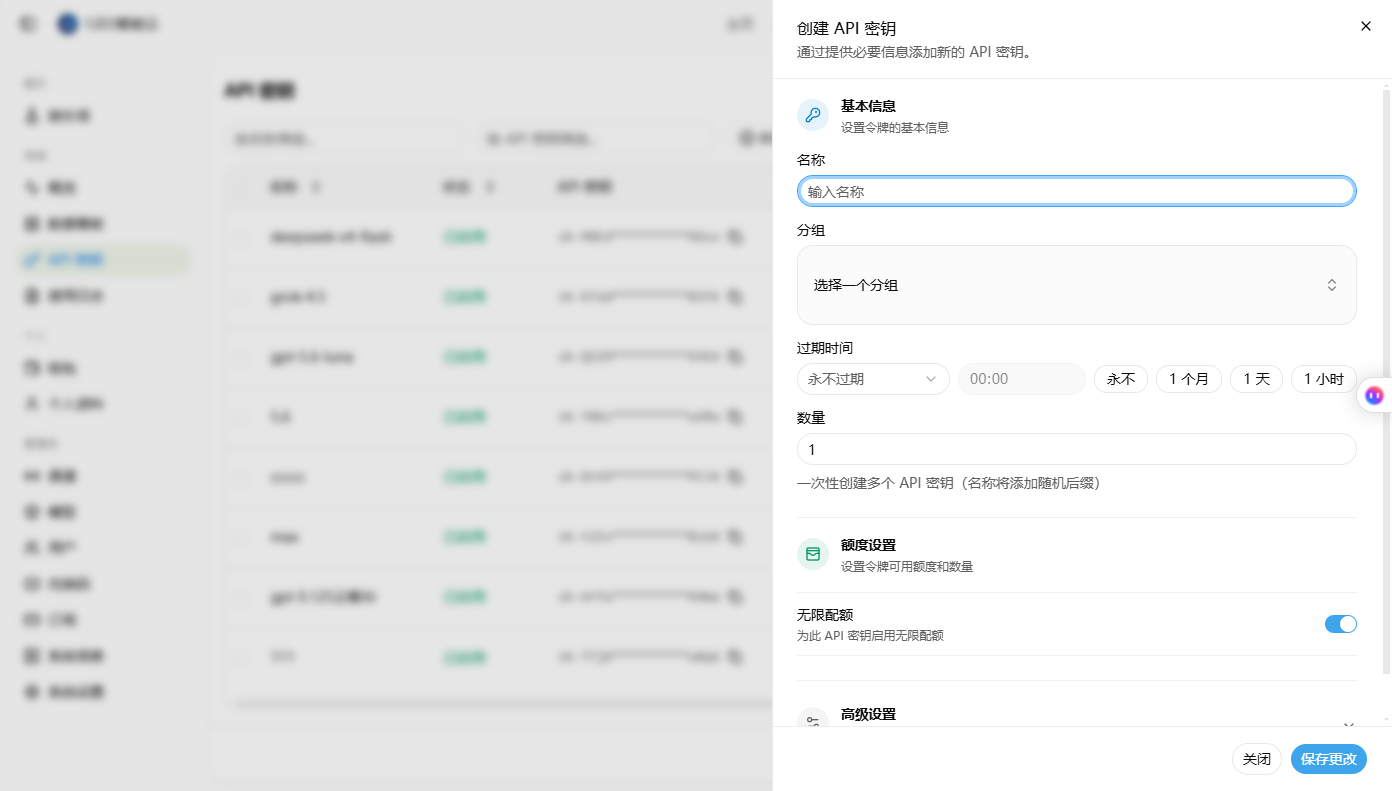This screenshot has height=791, width=1392.
Task: Click the 一次性创建多个 API 密钥 hint text
Action: click(948, 483)
